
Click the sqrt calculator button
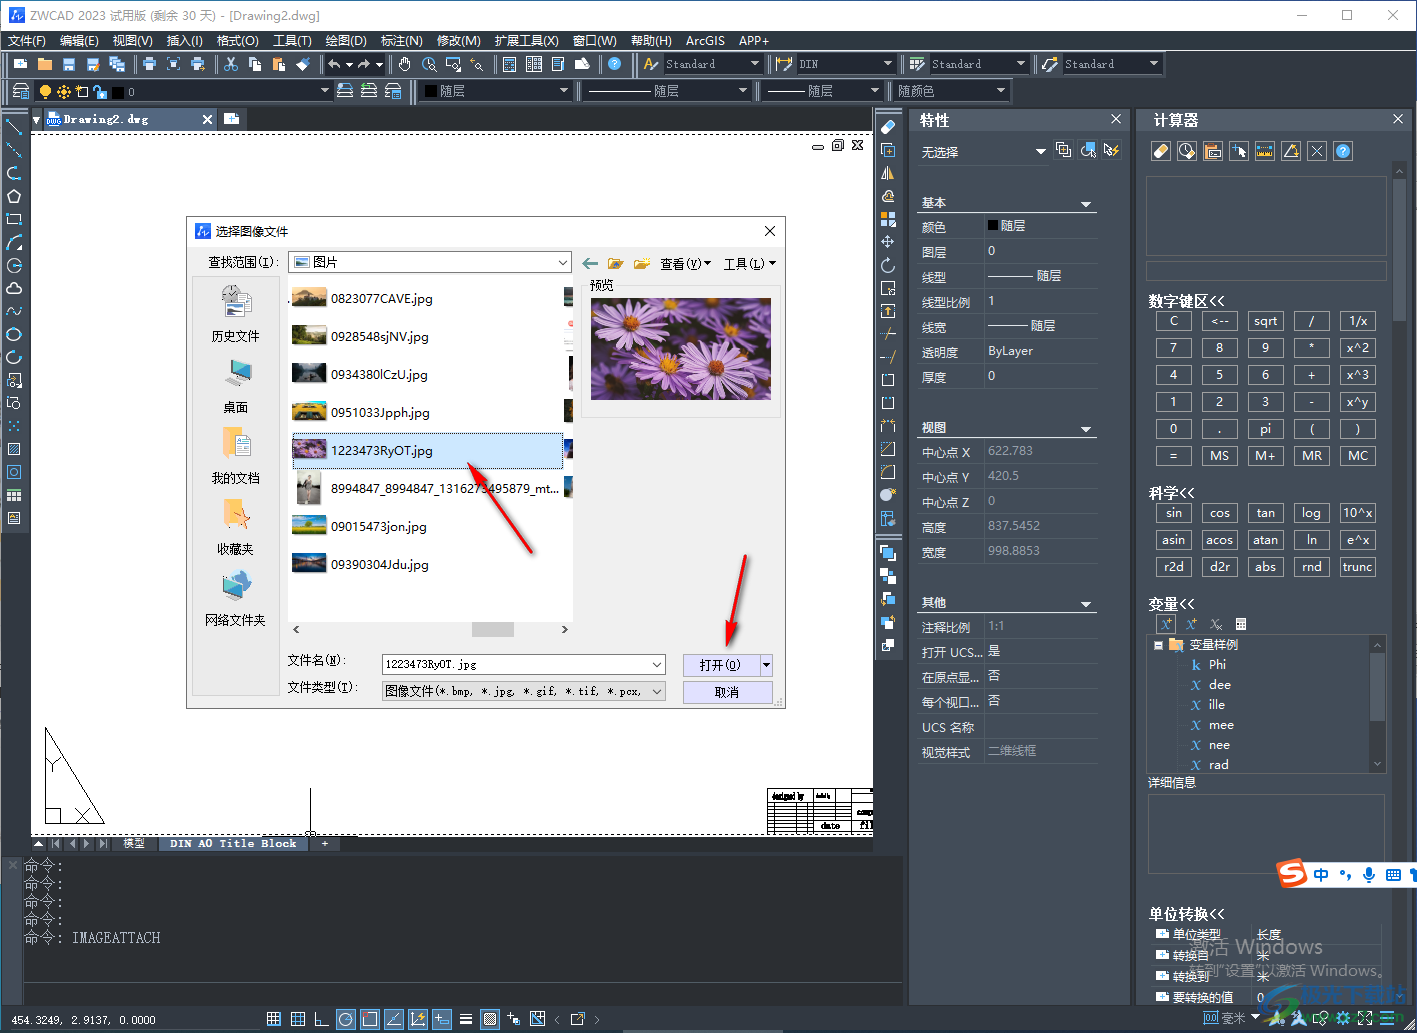click(x=1265, y=321)
